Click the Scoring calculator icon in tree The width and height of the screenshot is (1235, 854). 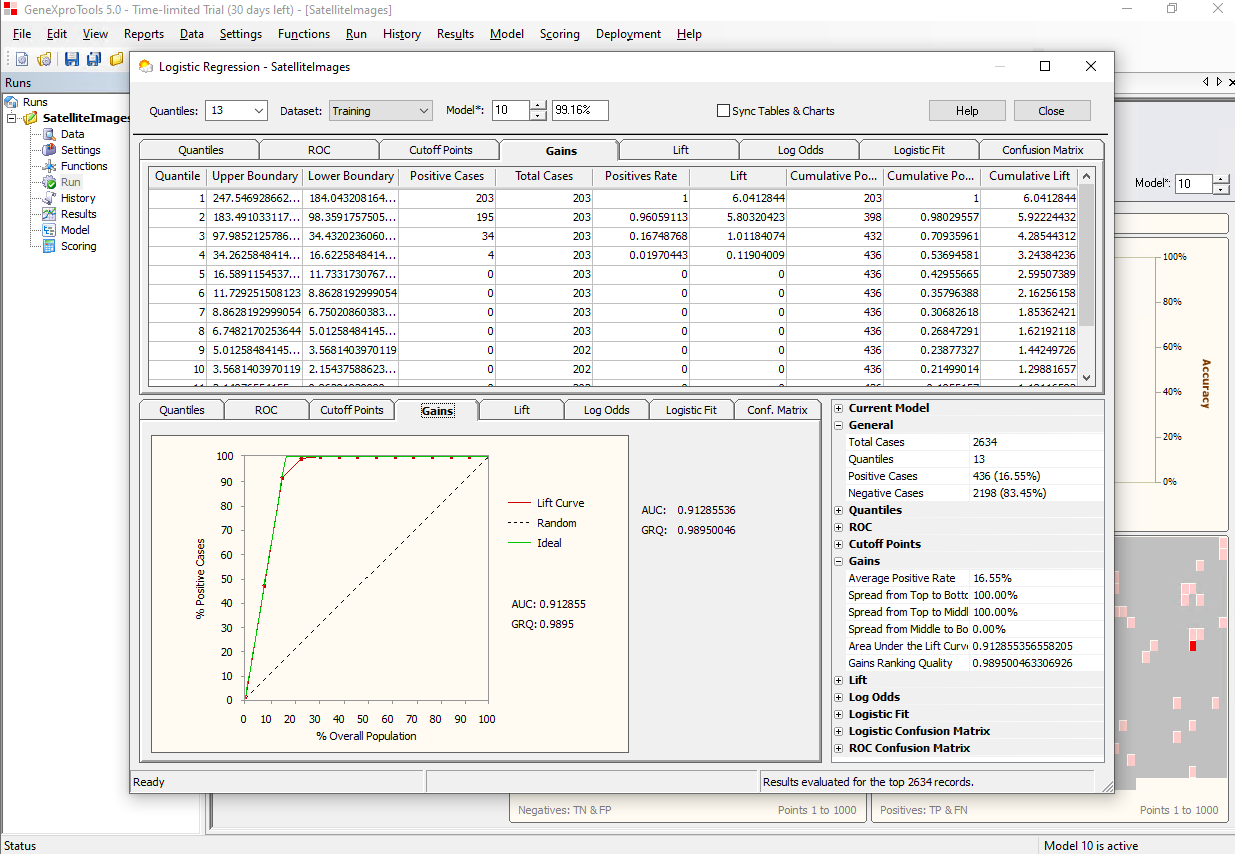tap(49, 246)
